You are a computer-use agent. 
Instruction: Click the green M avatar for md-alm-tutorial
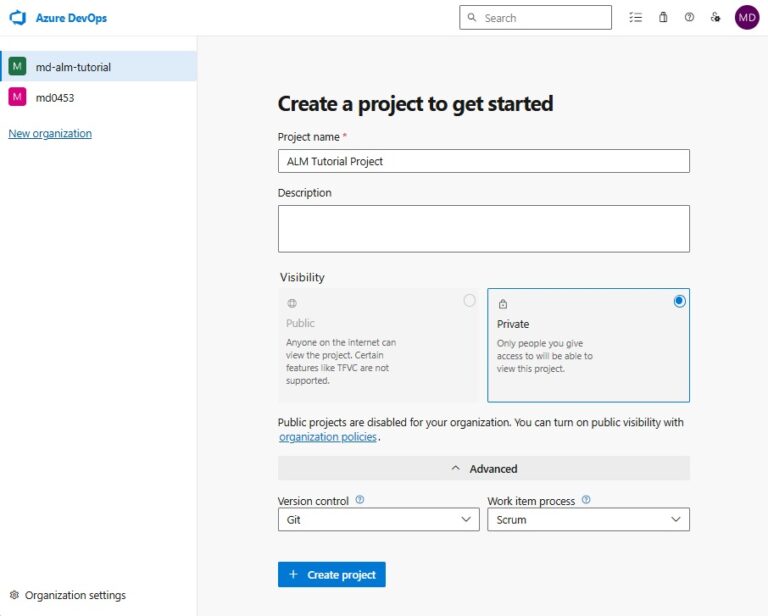click(17, 66)
